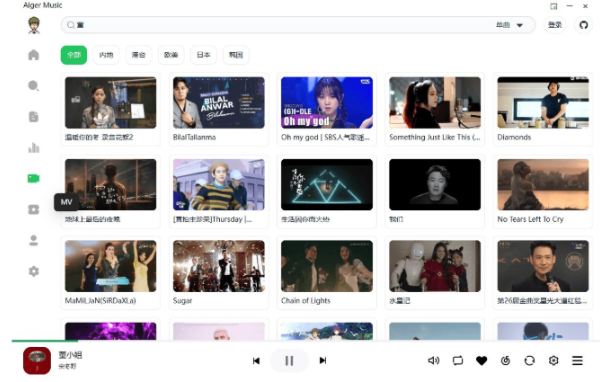The height and width of the screenshot is (382, 600).
Task: Open the charts ranking icon in sidebar
Action: click(34, 148)
